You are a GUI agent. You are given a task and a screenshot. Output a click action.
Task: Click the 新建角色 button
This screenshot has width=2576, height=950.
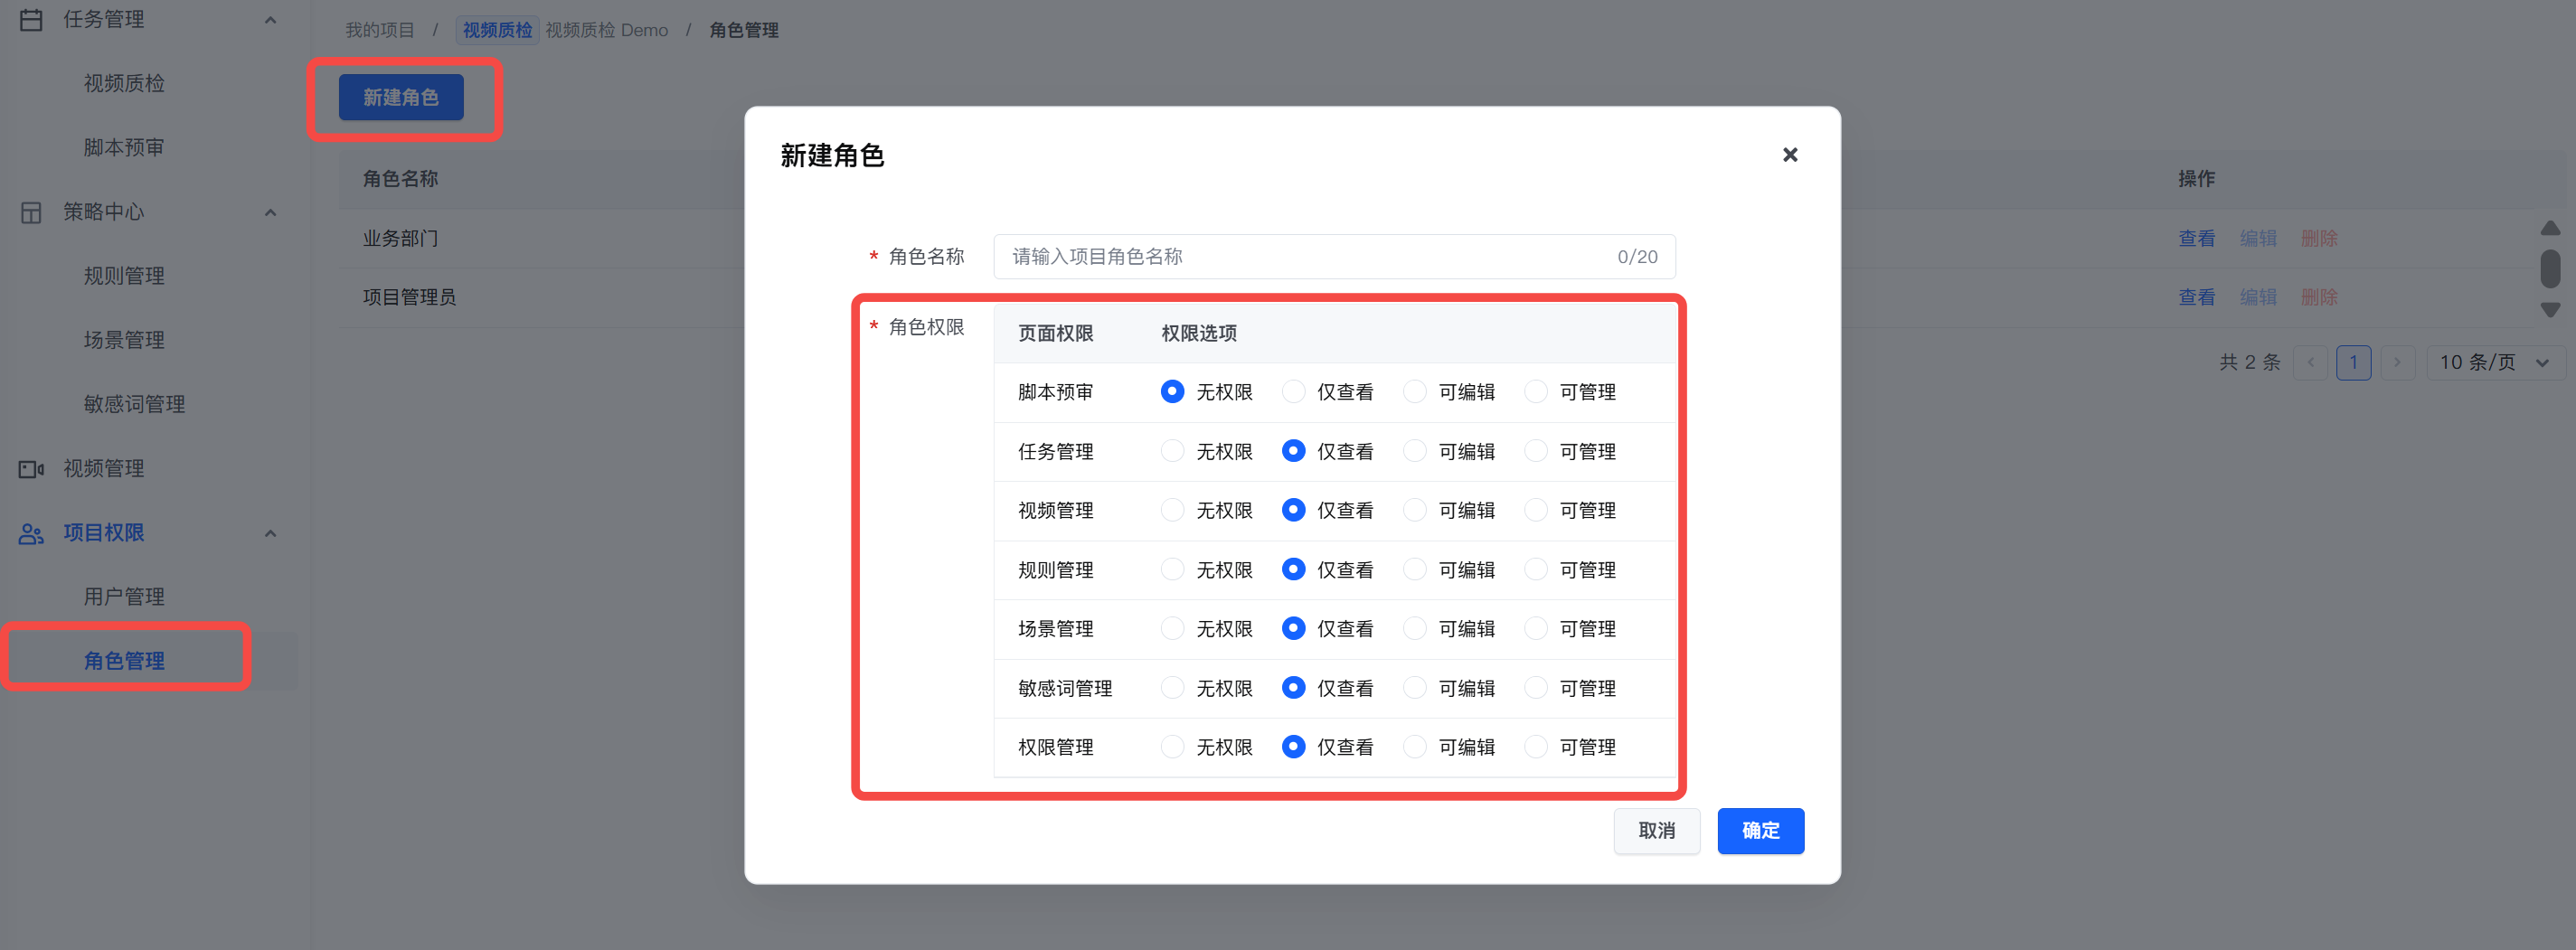pyautogui.click(x=400, y=97)
